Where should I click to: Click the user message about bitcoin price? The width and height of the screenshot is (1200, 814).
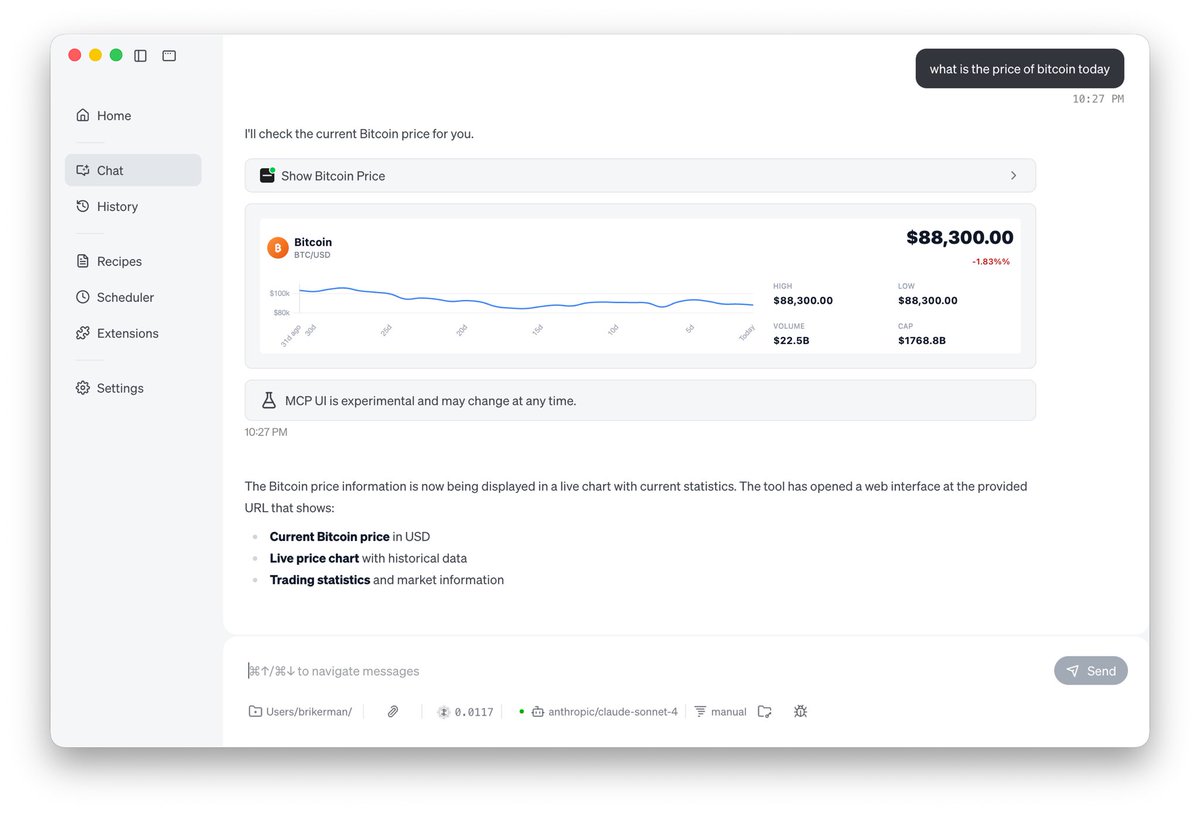click(1020, 69)
